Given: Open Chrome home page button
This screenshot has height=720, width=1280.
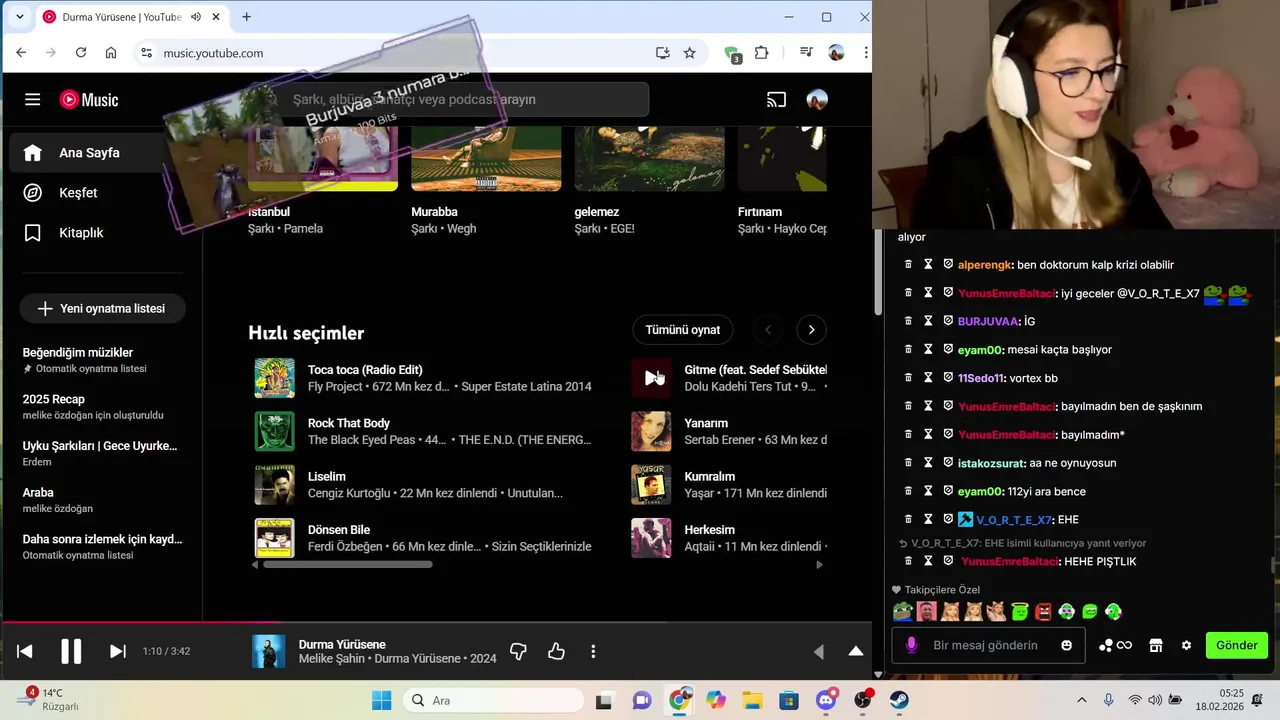Looking at the screenshot, I should pyautogui.click(x=111, y=53).
